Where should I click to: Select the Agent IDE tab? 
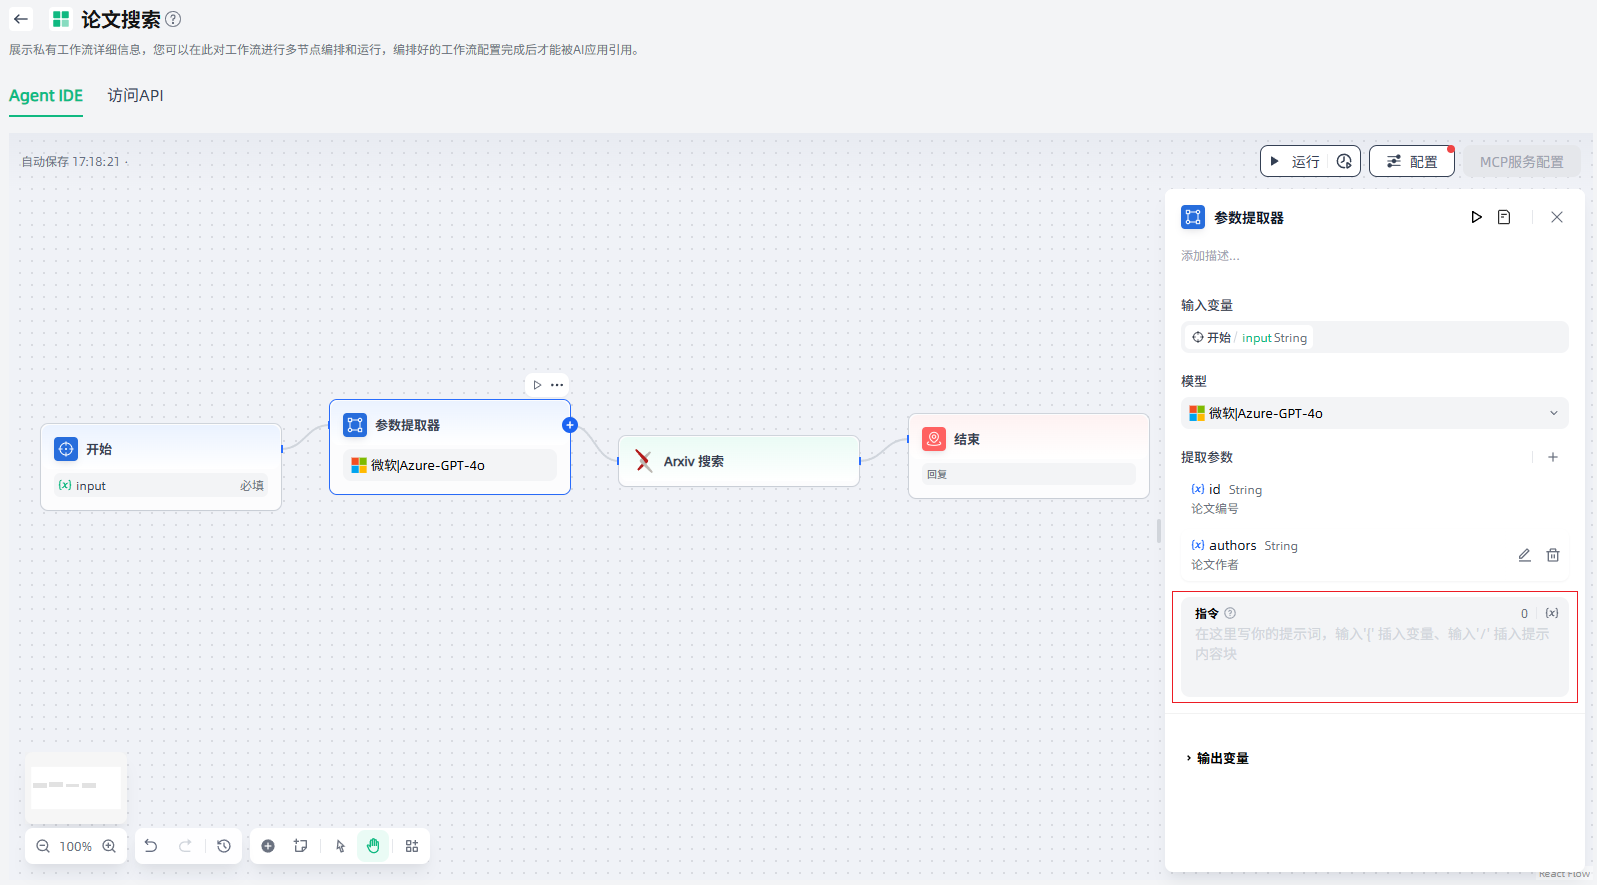[x=46, y=96]
